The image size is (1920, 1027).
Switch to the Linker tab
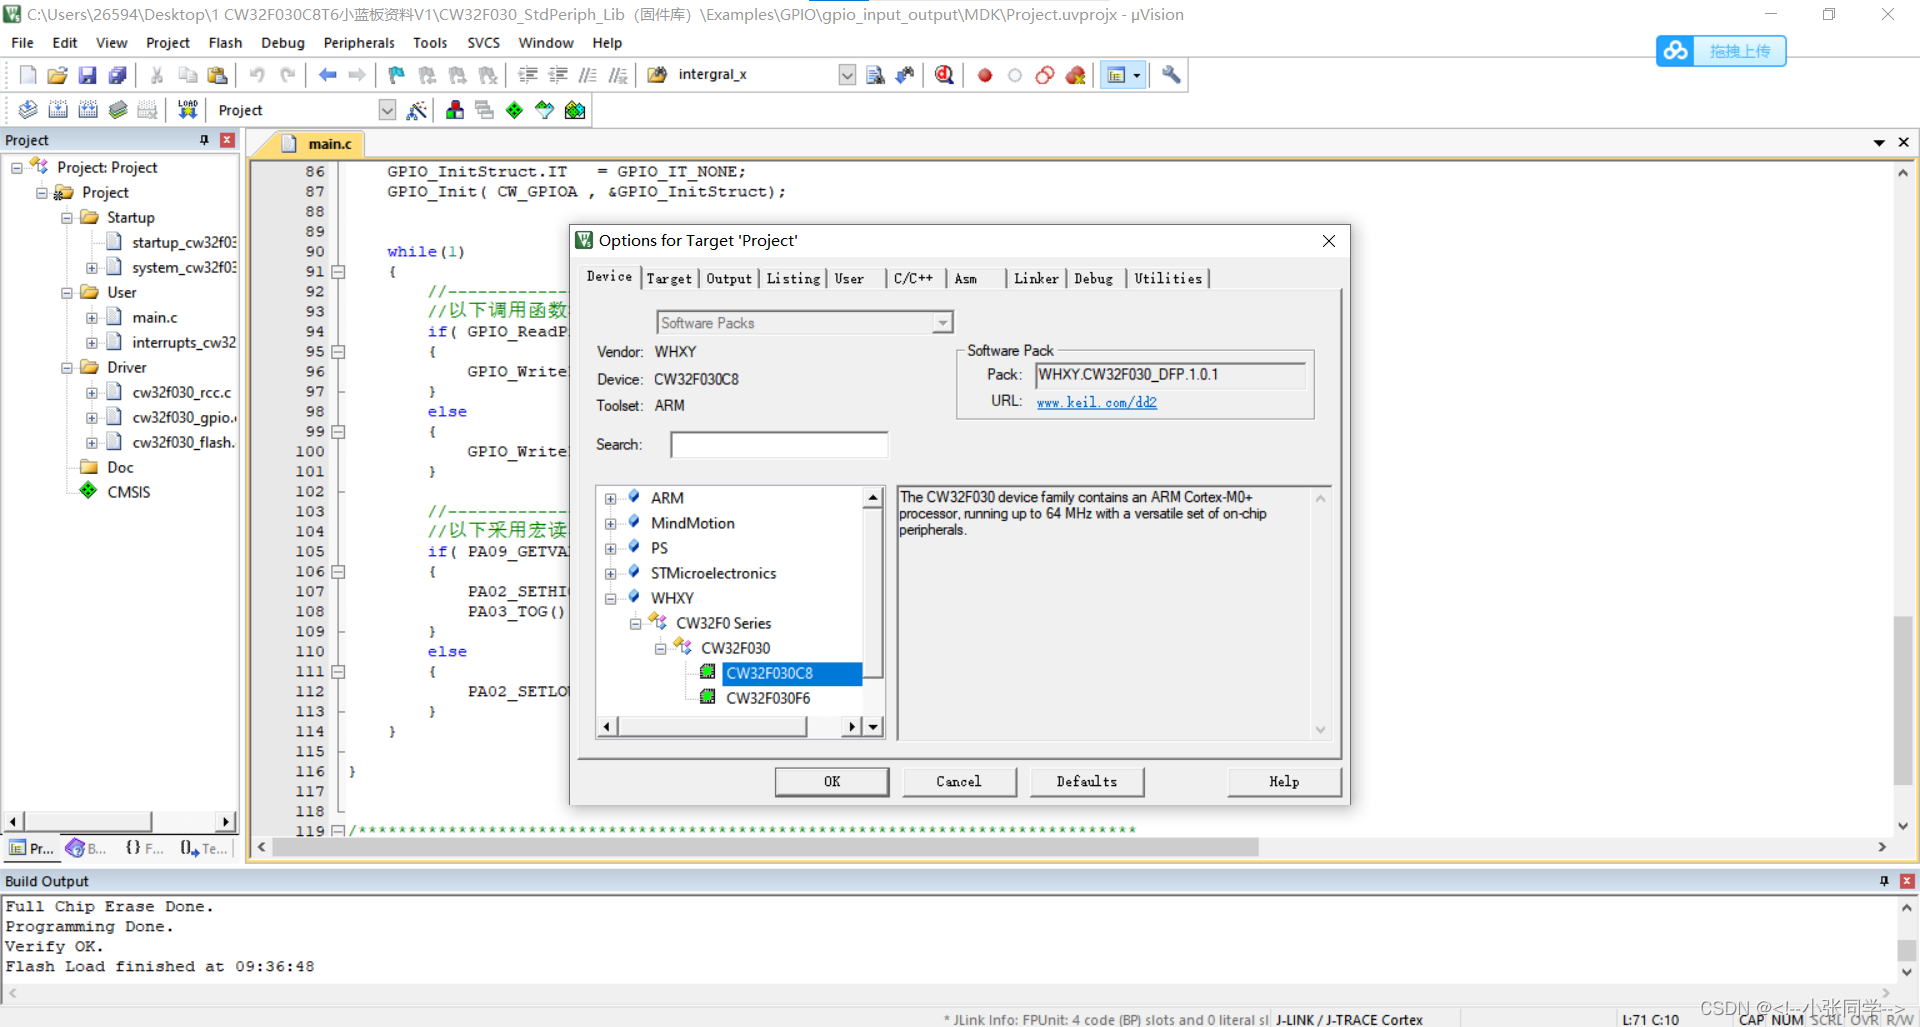pyautogui.click(x=1036, y=279)
